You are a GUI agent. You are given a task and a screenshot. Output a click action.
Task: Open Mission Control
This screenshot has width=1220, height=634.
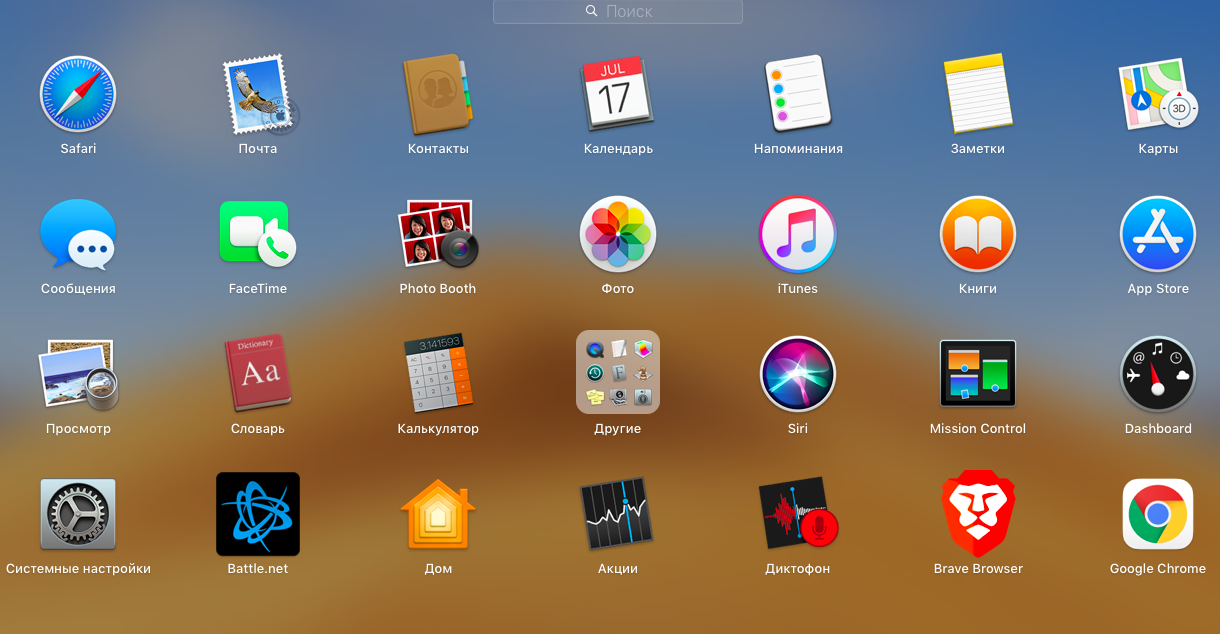coord(978,374)
